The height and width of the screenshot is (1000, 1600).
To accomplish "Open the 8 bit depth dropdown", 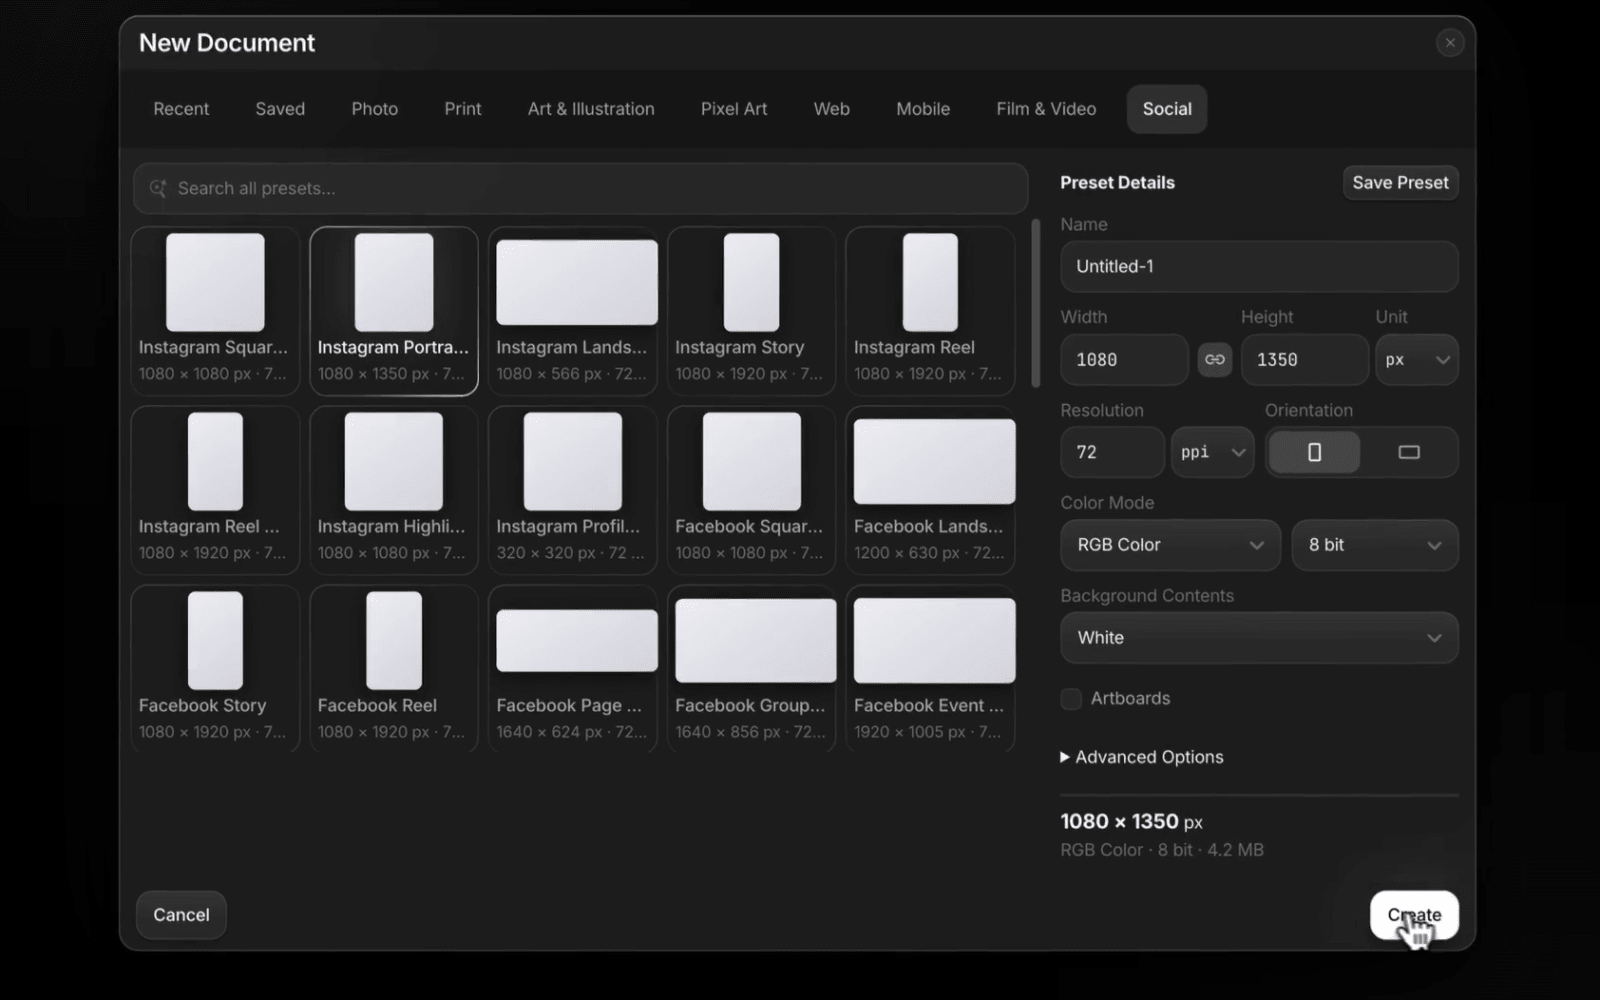I will (x=1374, y=545).
